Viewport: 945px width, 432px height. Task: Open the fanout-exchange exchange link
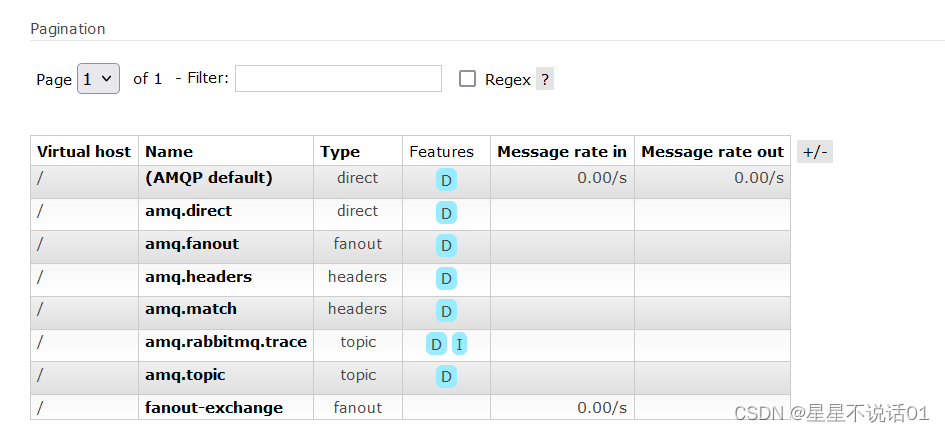tap(214, 408)
